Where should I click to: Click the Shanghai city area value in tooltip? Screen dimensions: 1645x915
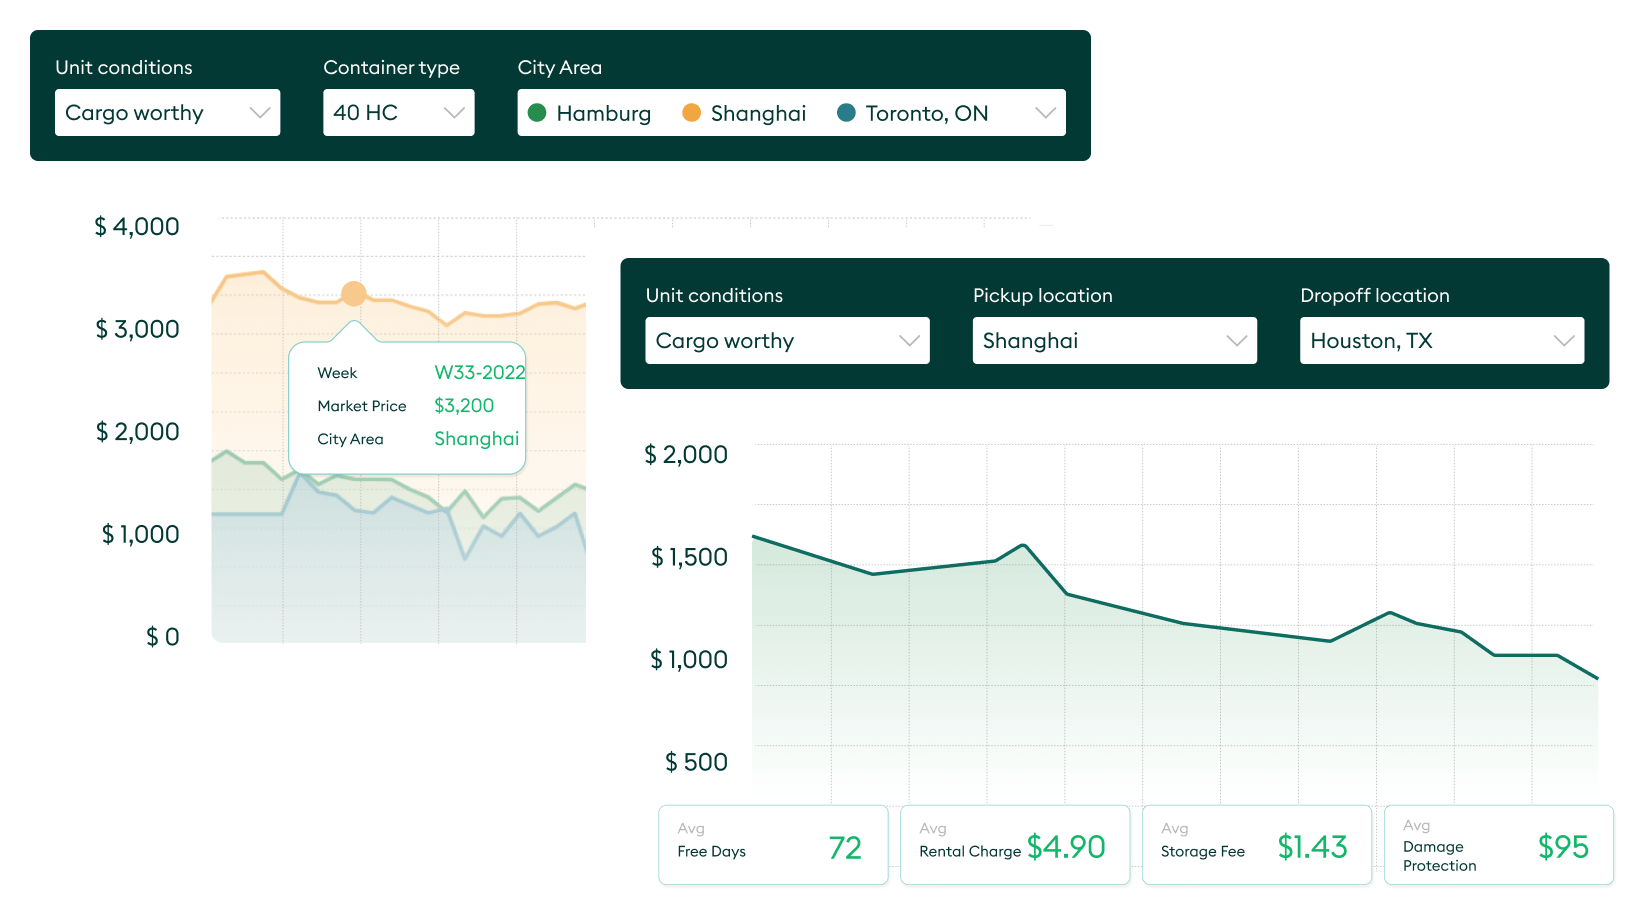[476, 439]
